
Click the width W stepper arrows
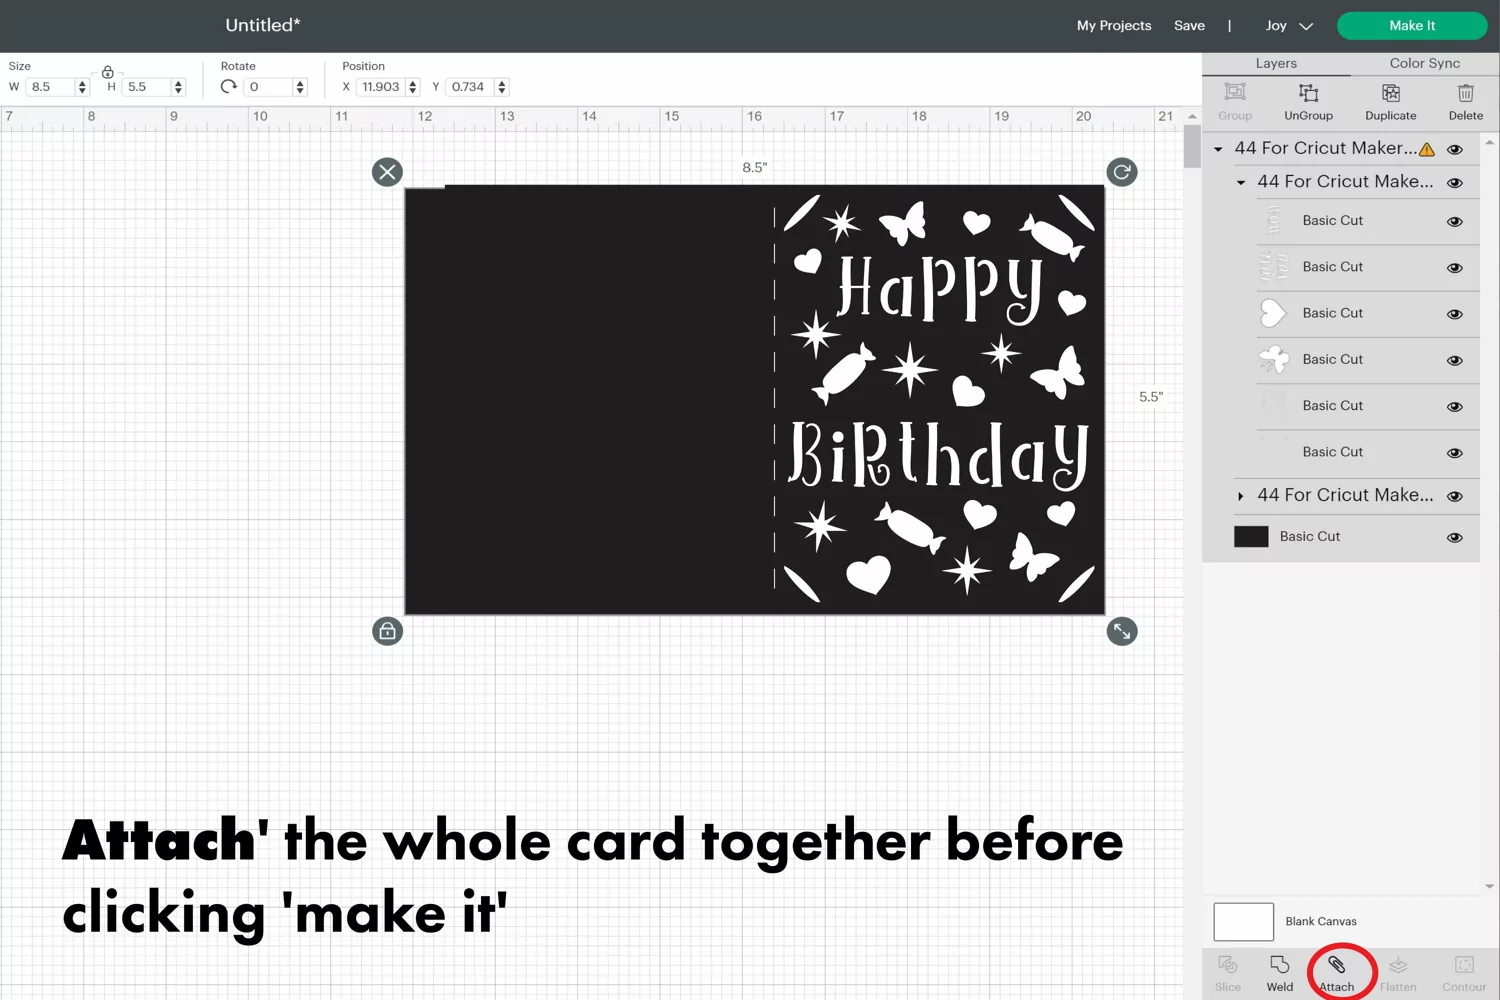(x=82, y=87)
